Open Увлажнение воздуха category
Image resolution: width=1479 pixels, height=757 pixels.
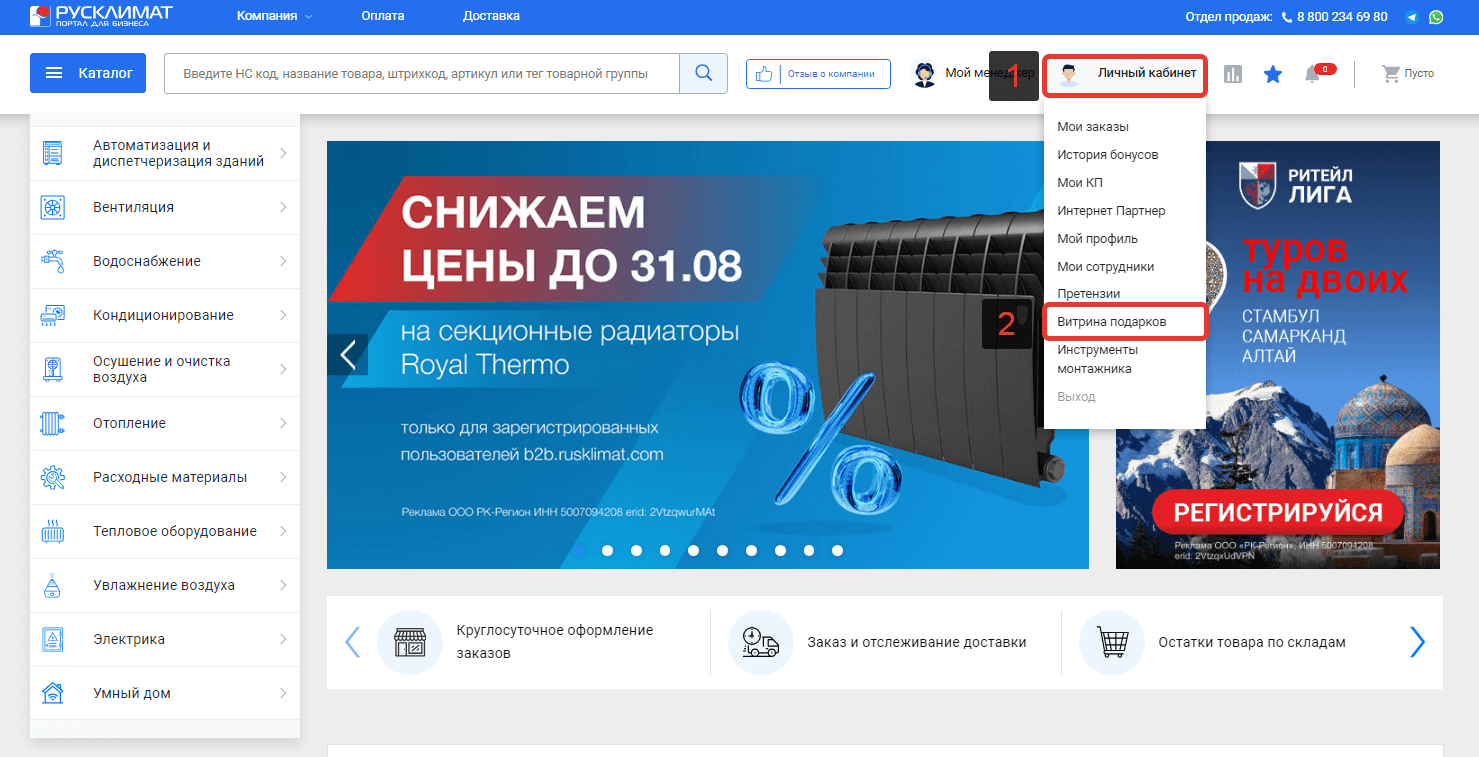(165, 585)
